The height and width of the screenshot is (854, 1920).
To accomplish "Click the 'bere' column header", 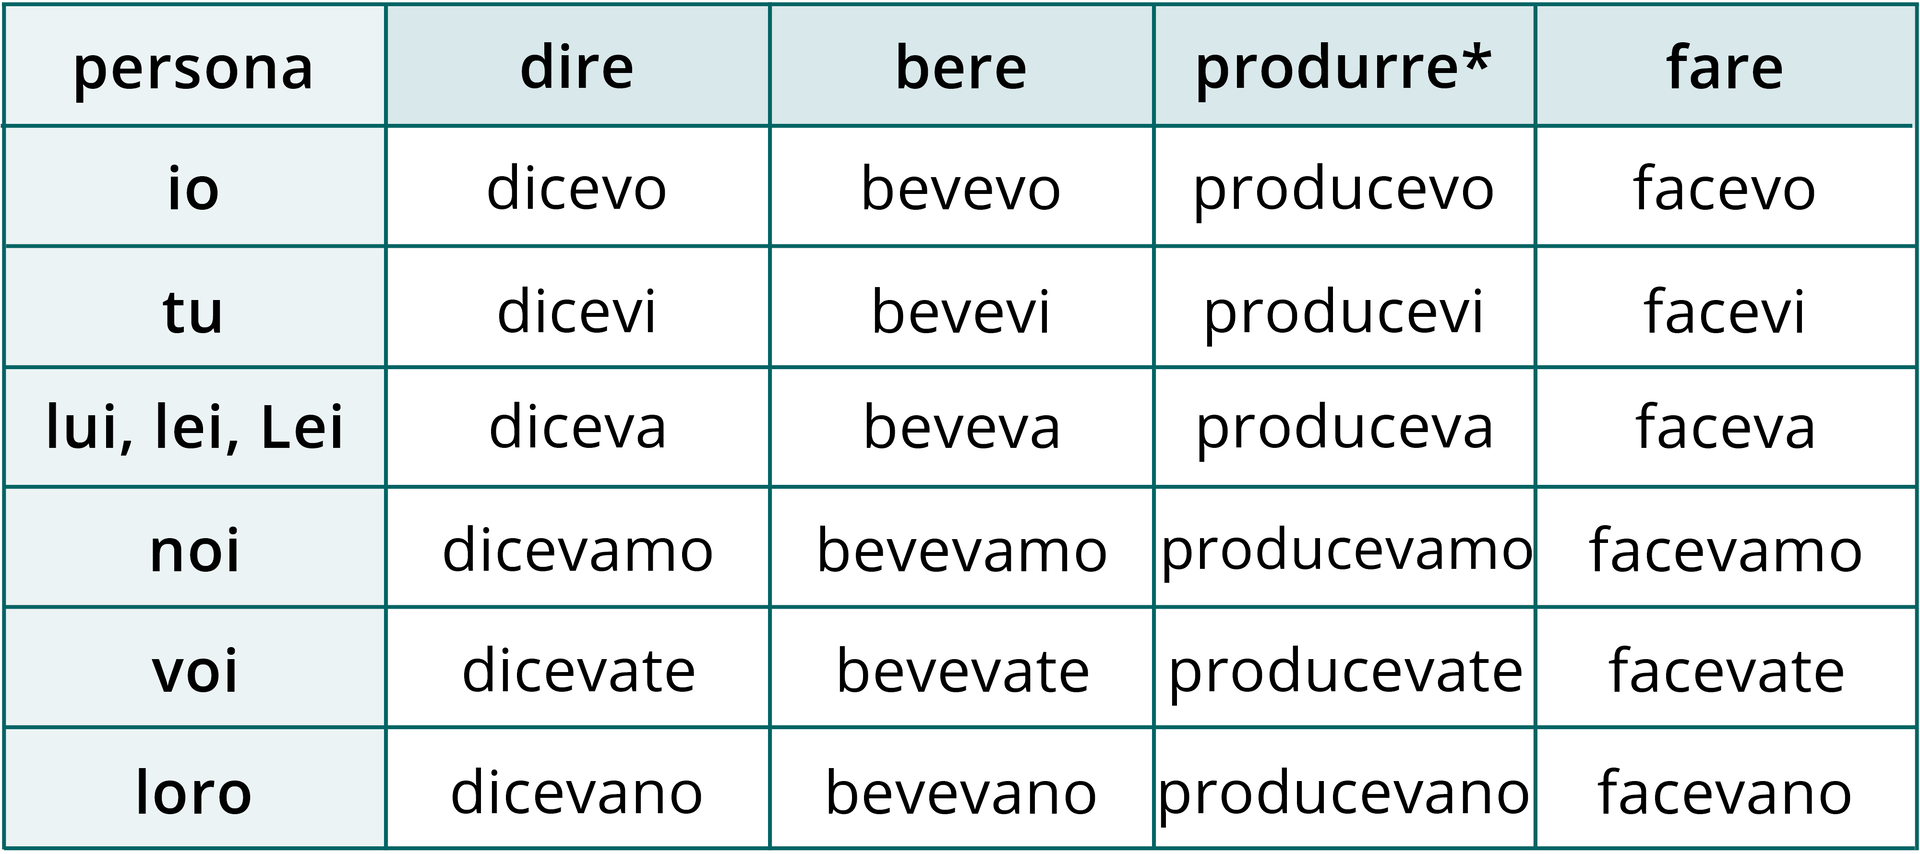I will 961,68.
